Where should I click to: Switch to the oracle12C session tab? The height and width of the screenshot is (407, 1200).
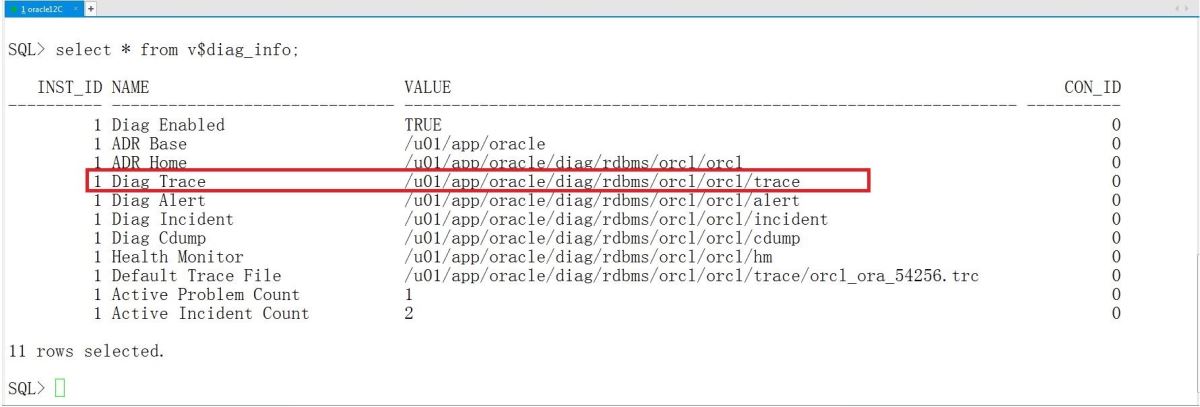[40, 8]
